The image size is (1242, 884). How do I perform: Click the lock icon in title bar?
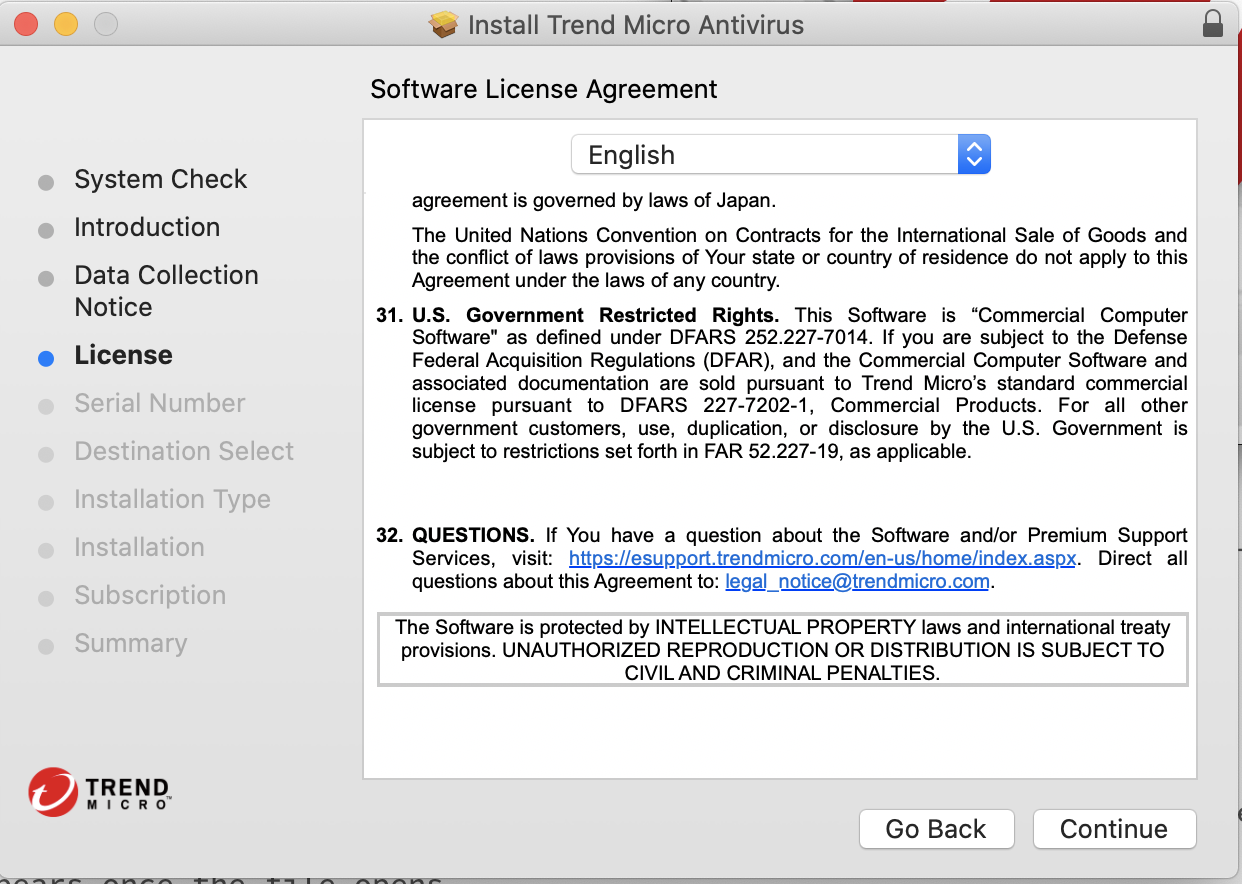(1213, 24)
